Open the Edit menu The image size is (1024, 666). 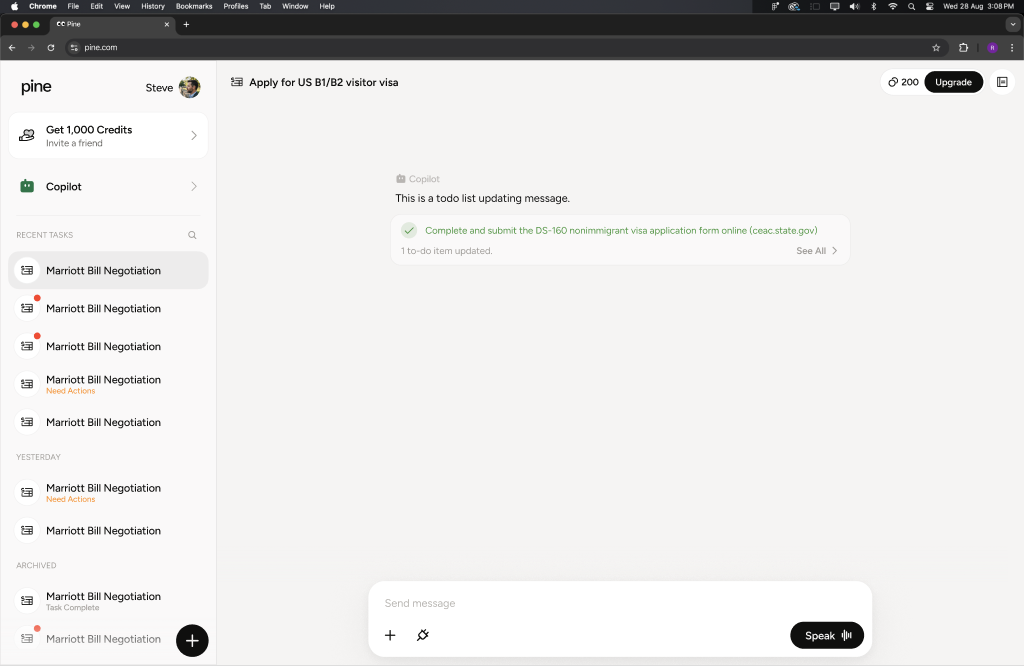tap(97, 6)
